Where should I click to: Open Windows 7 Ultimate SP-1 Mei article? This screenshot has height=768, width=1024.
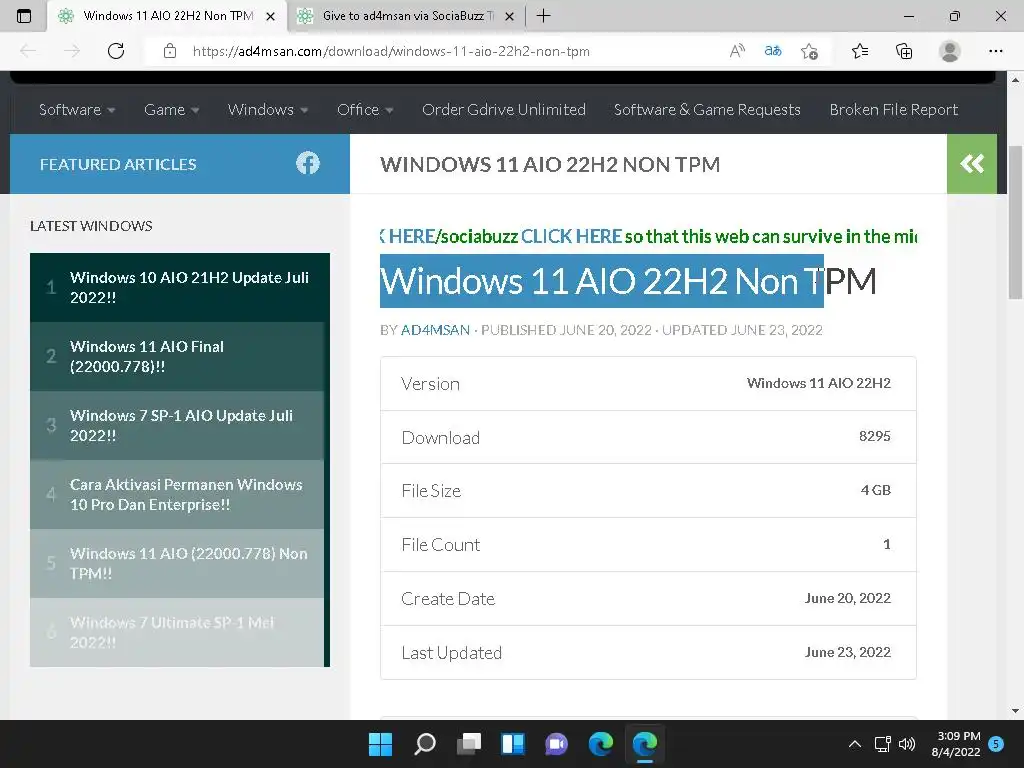172,632
